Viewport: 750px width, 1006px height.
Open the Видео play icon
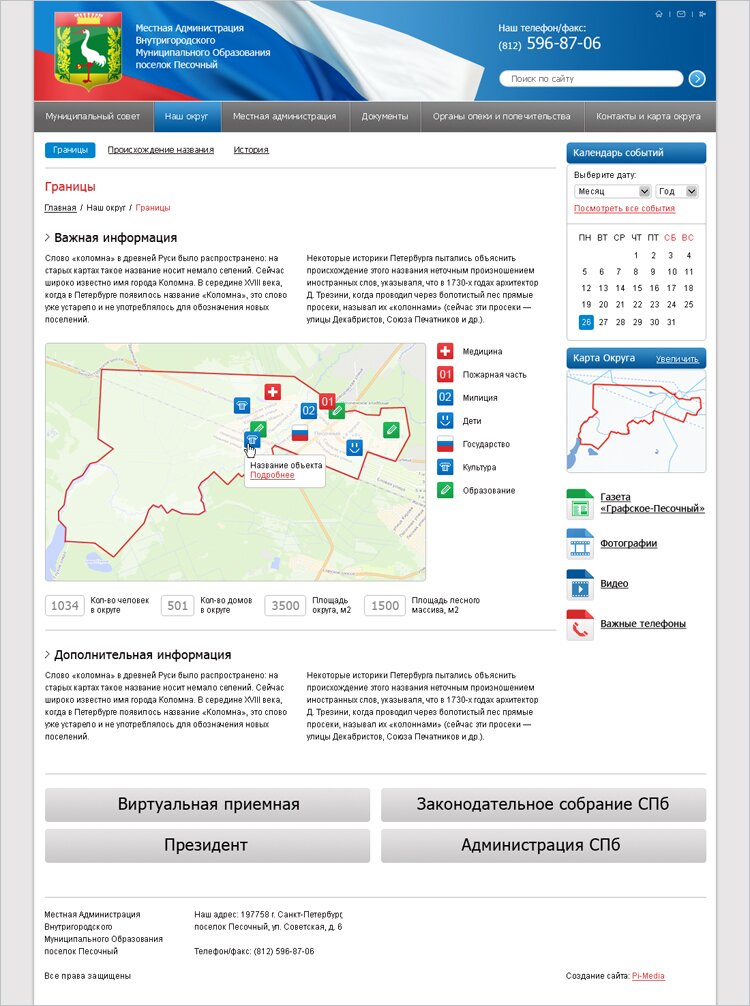point(580,584)
